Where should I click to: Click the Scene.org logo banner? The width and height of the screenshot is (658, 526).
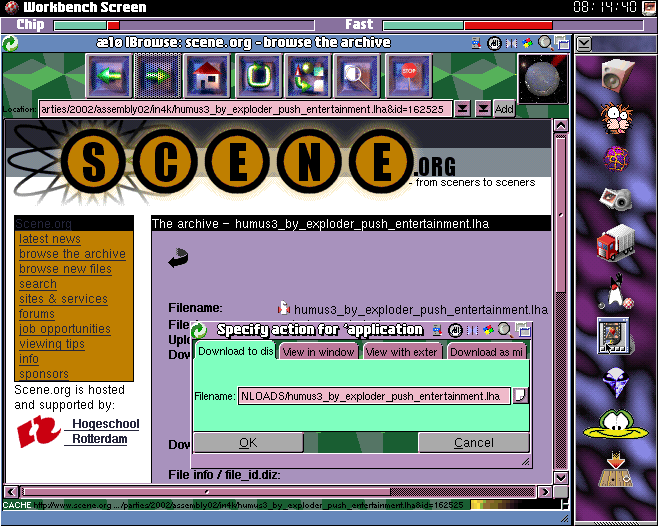[x=277, y=163]
